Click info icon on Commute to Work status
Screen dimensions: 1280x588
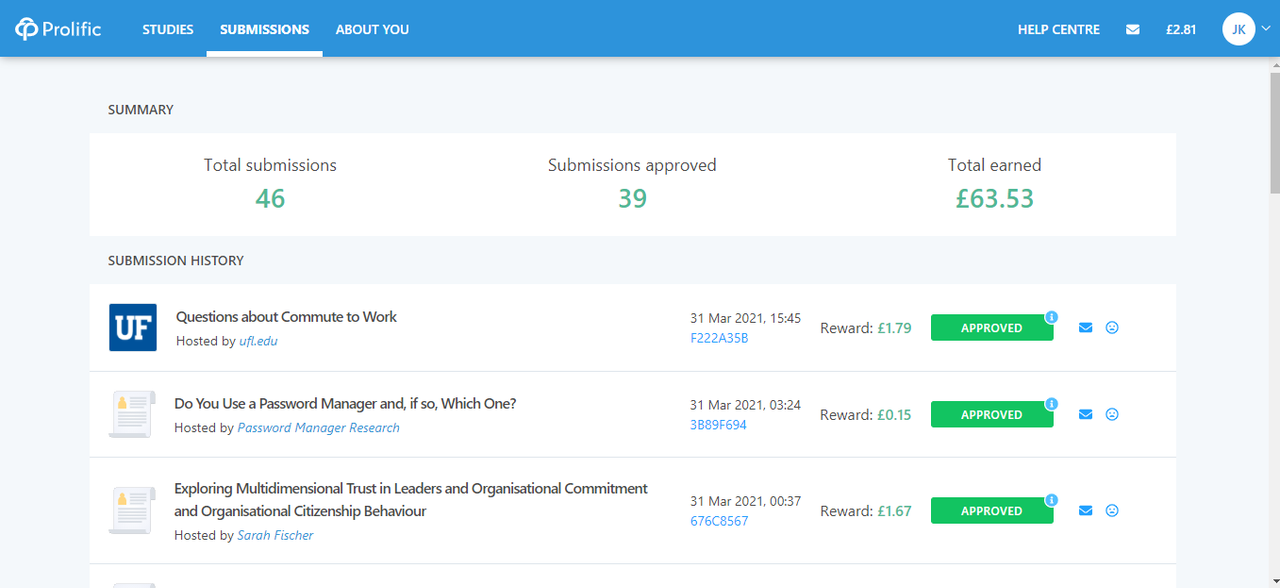click(1051, 317)
